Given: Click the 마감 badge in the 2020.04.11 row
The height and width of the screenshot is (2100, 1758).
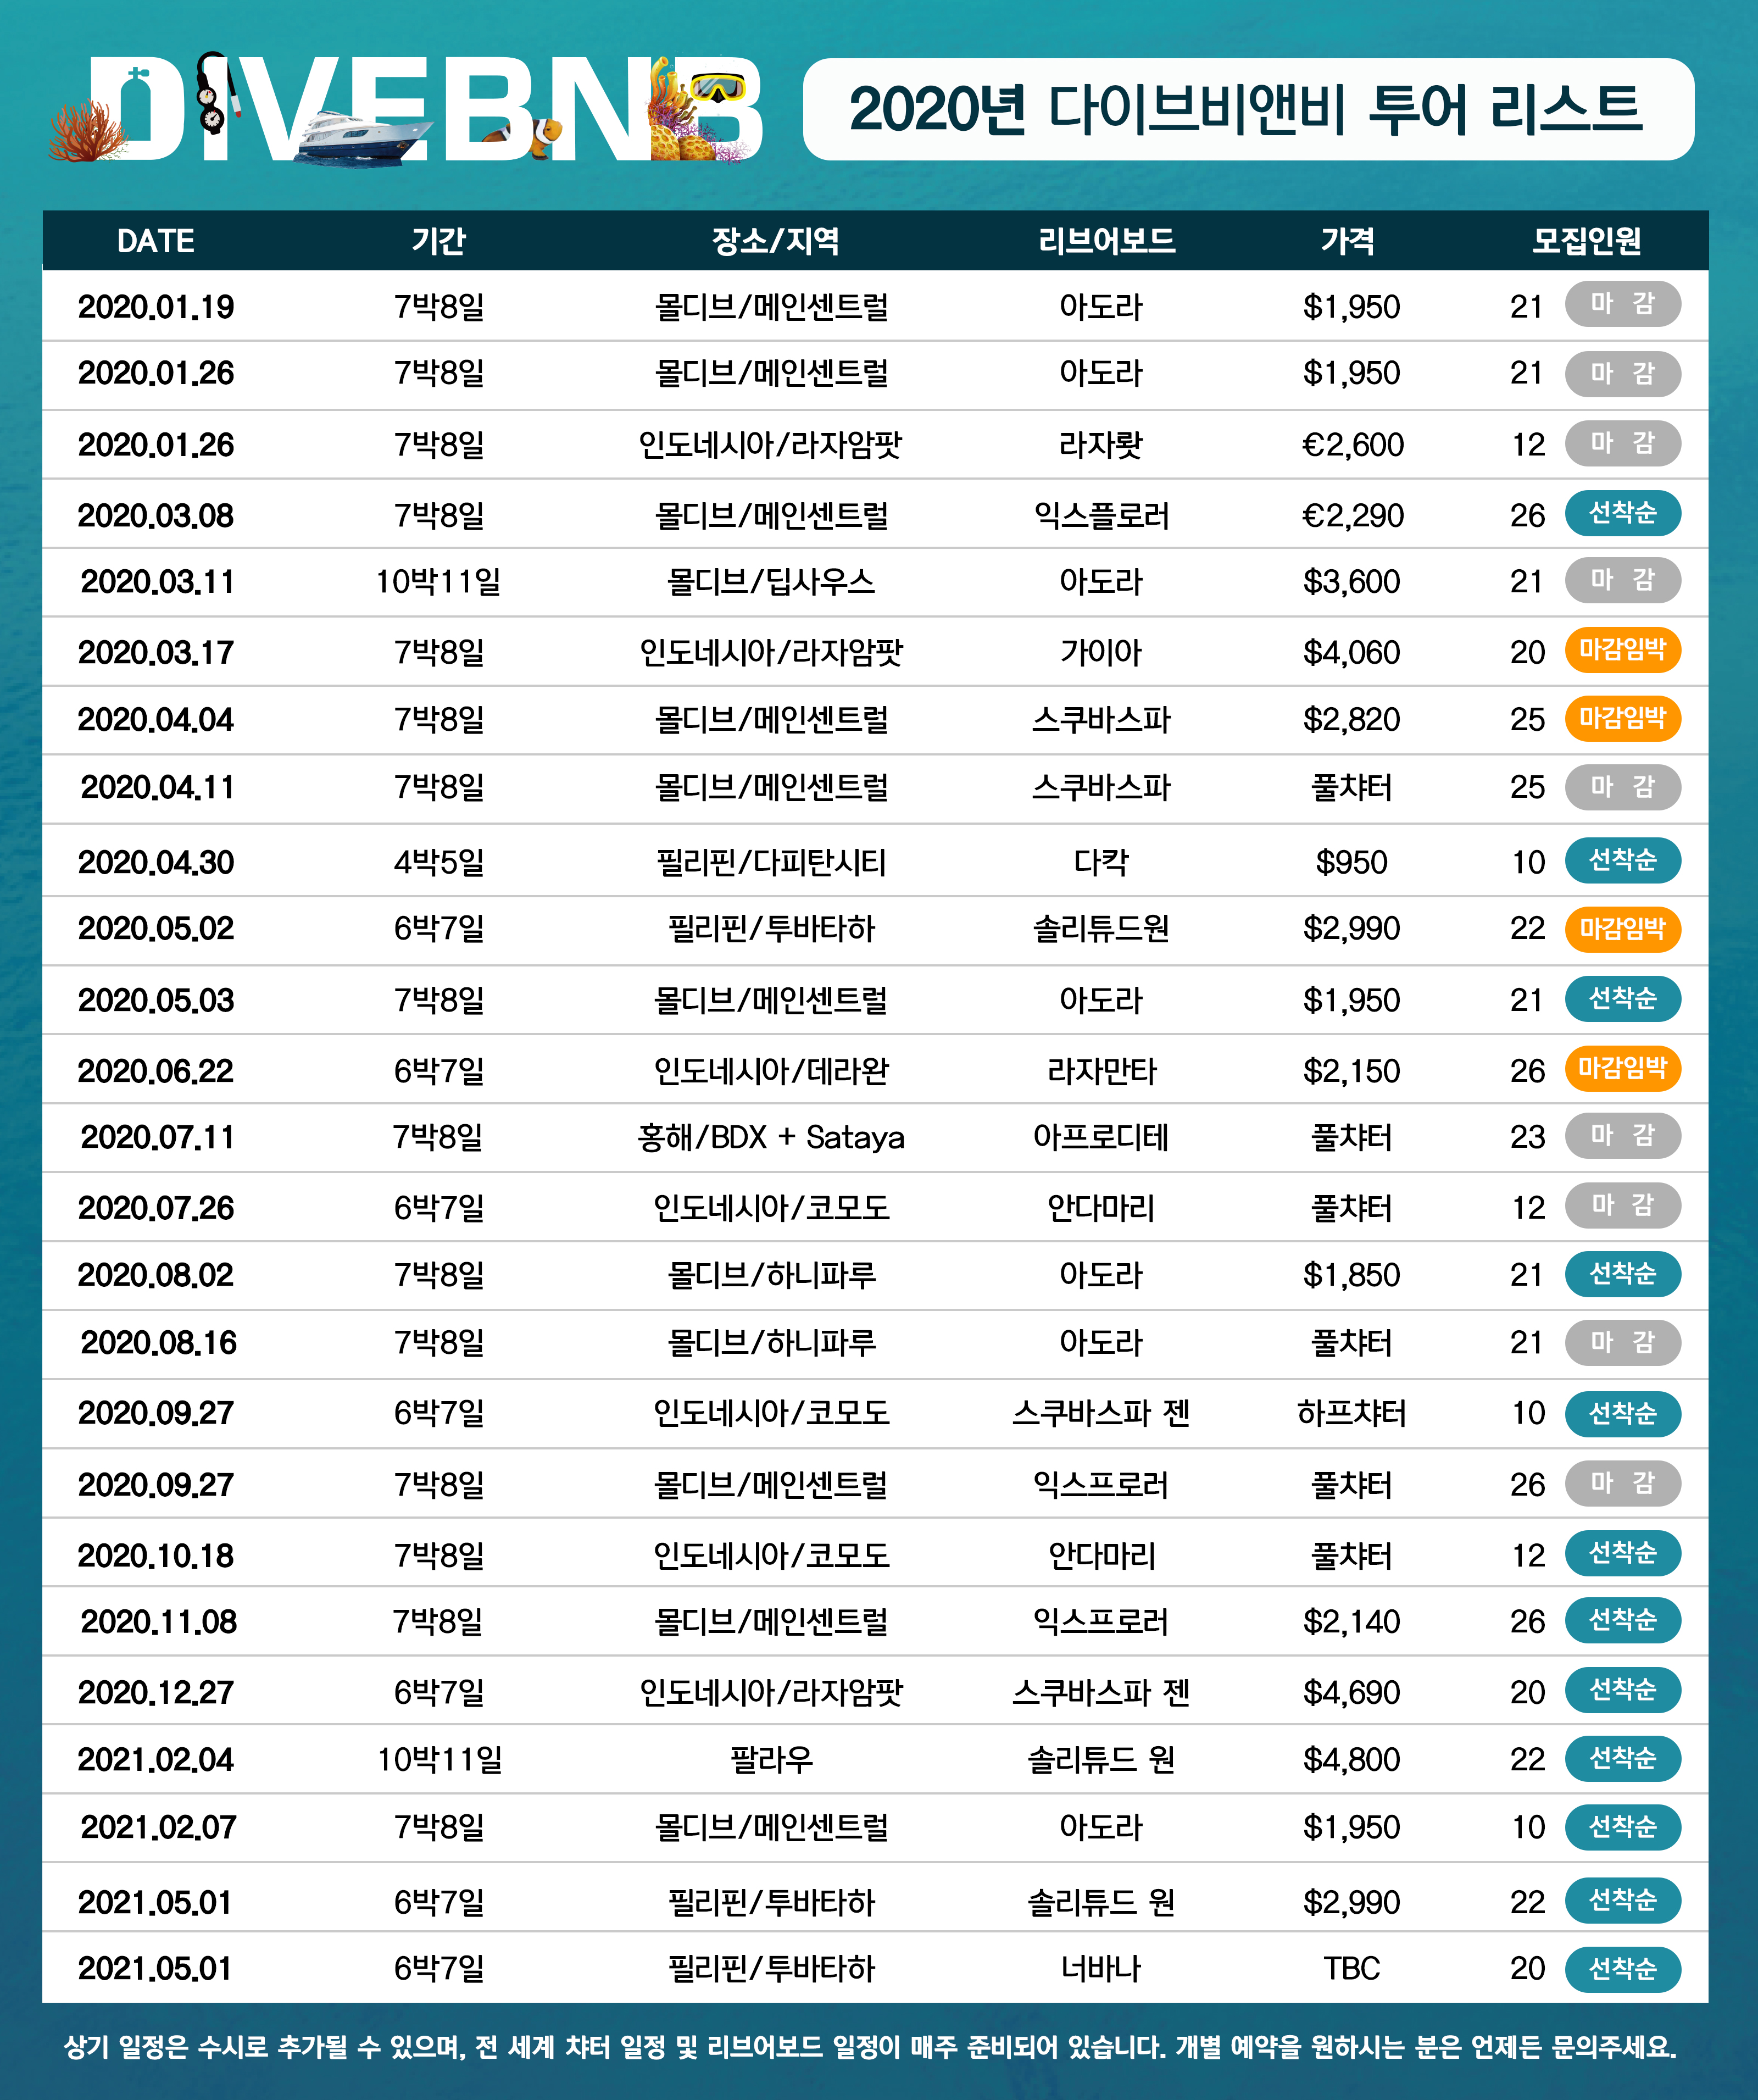Looking at the screenshot, I should 1622,787.
